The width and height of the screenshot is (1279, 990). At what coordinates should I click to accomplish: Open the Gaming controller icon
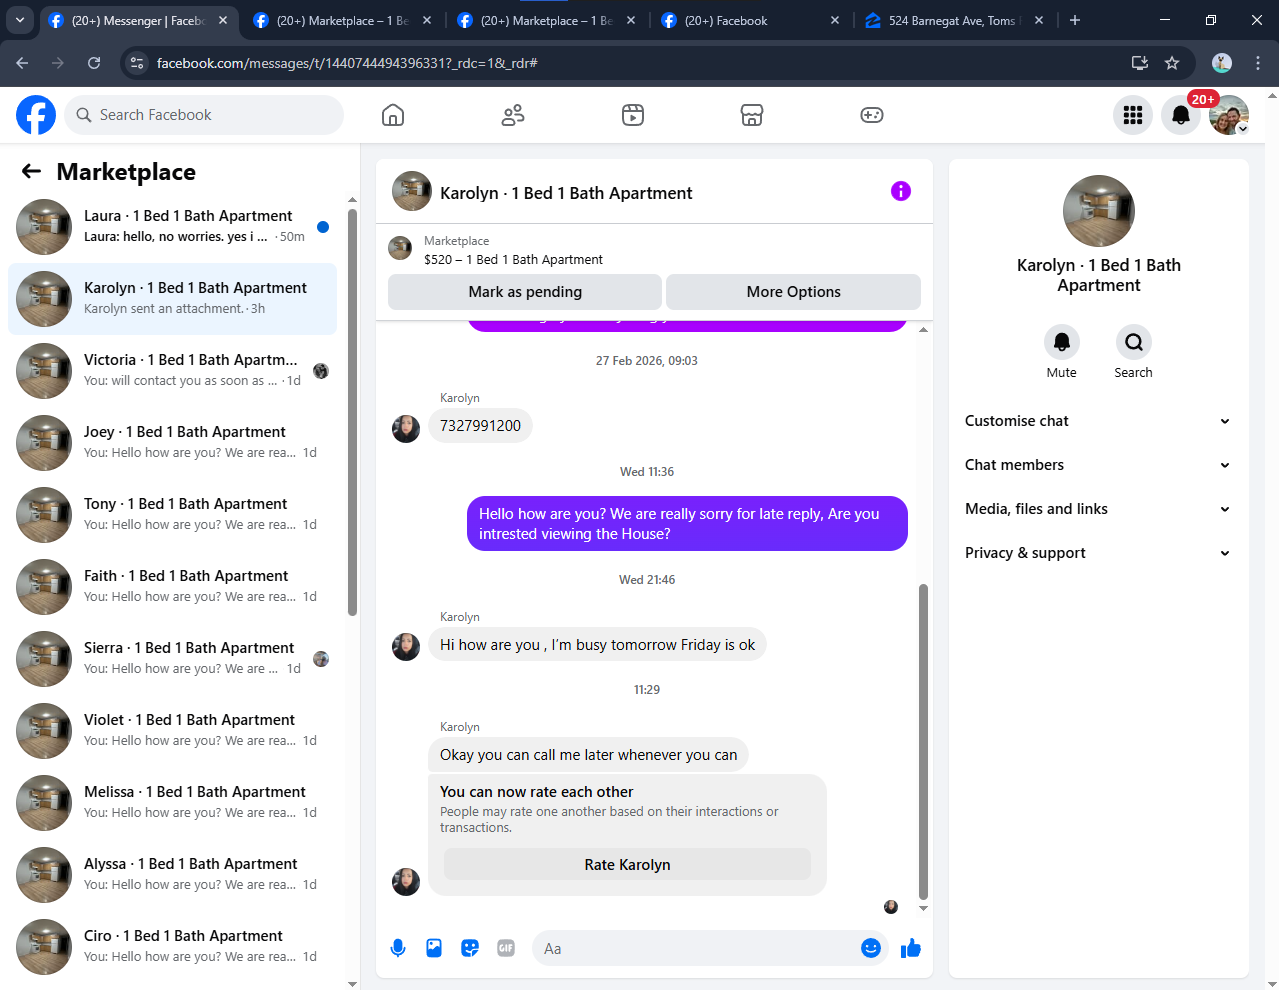872,115
